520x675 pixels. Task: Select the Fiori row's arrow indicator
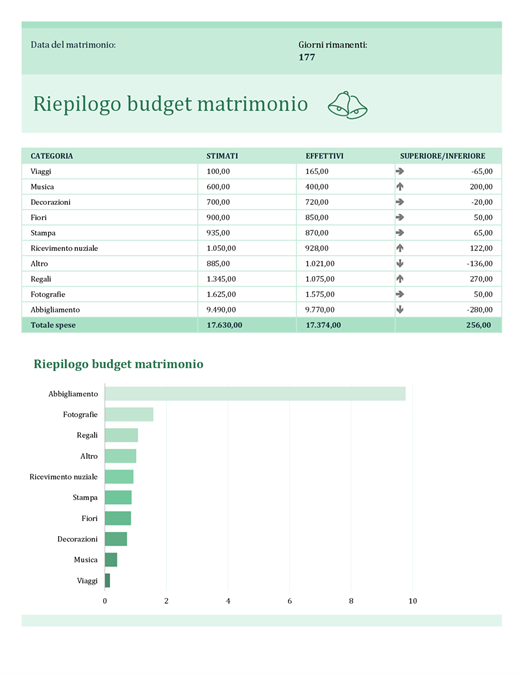coord(400,217)
